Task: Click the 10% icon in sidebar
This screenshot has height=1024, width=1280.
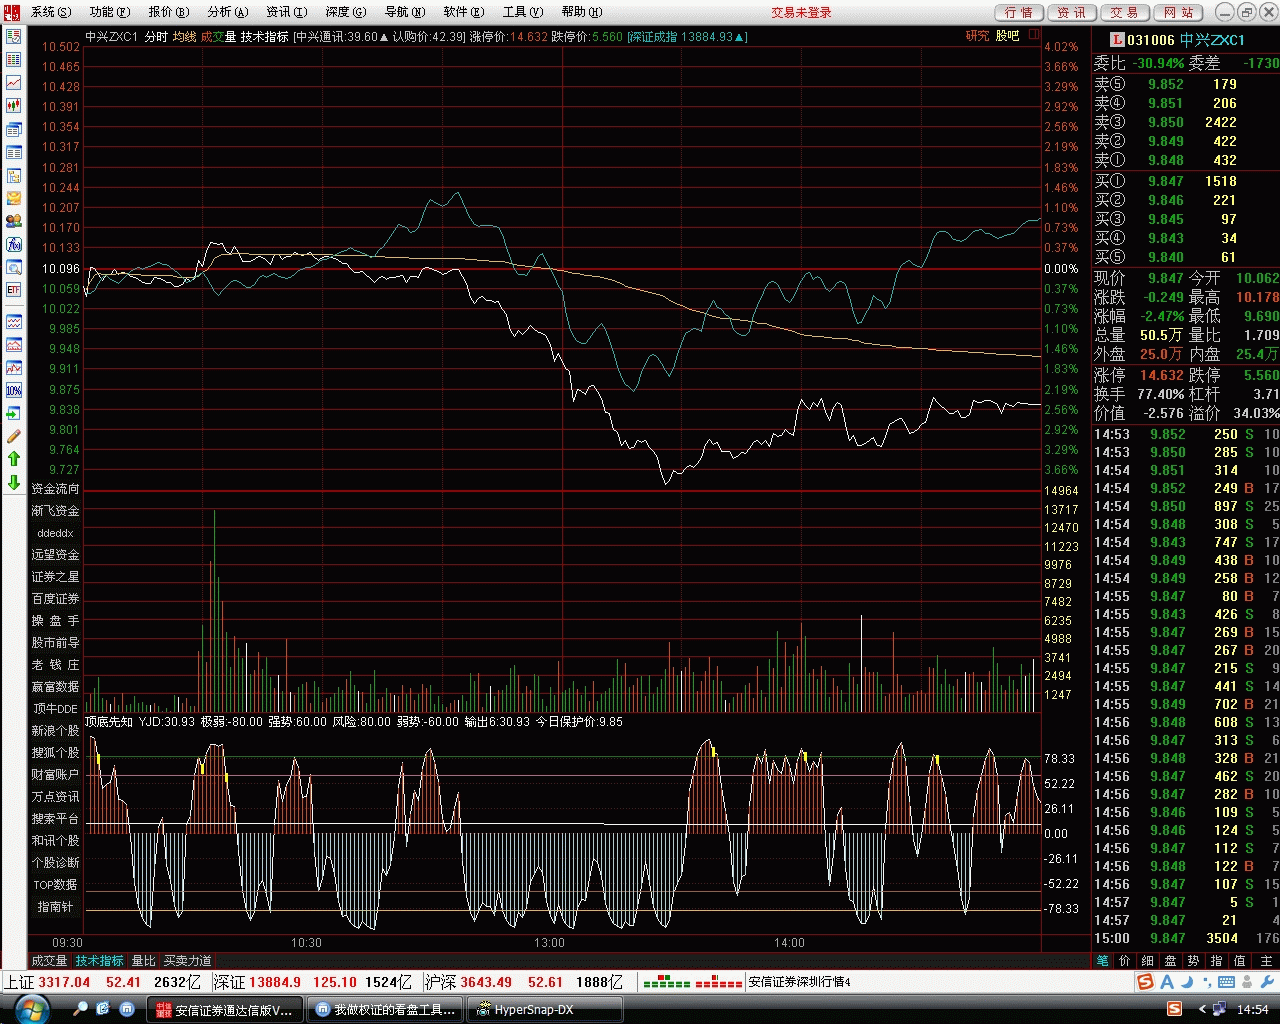Action: [x=14, y=390]
